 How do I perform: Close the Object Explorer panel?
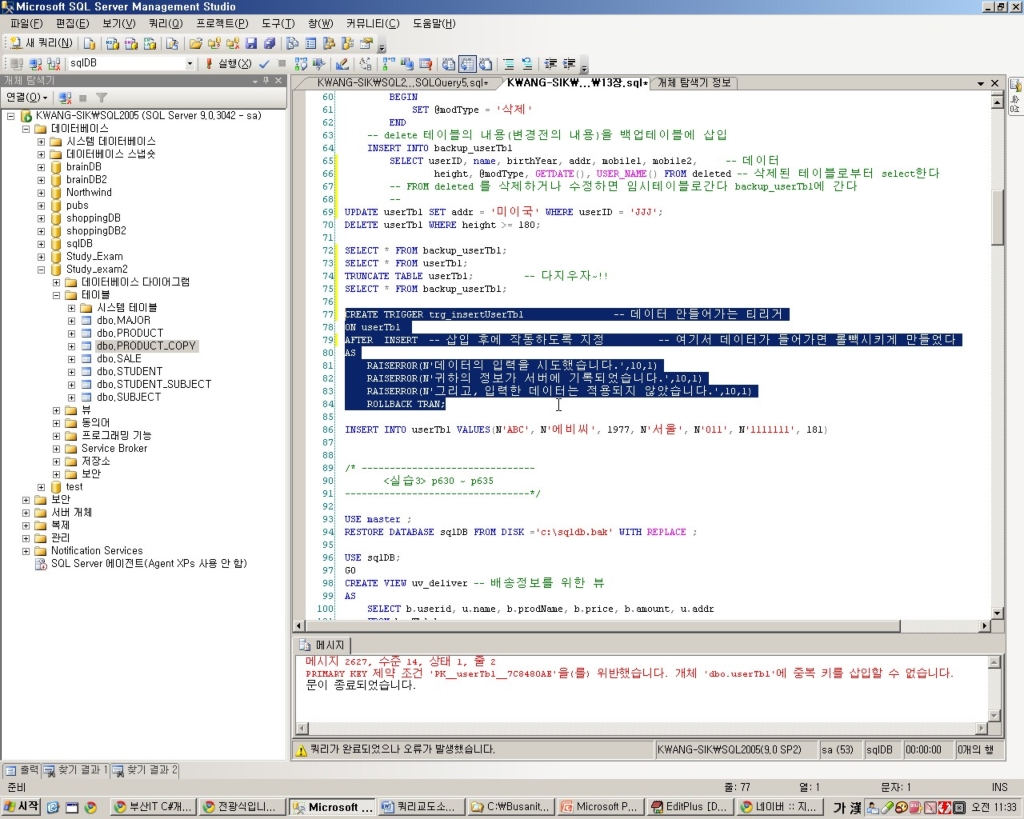click(278, 80)
